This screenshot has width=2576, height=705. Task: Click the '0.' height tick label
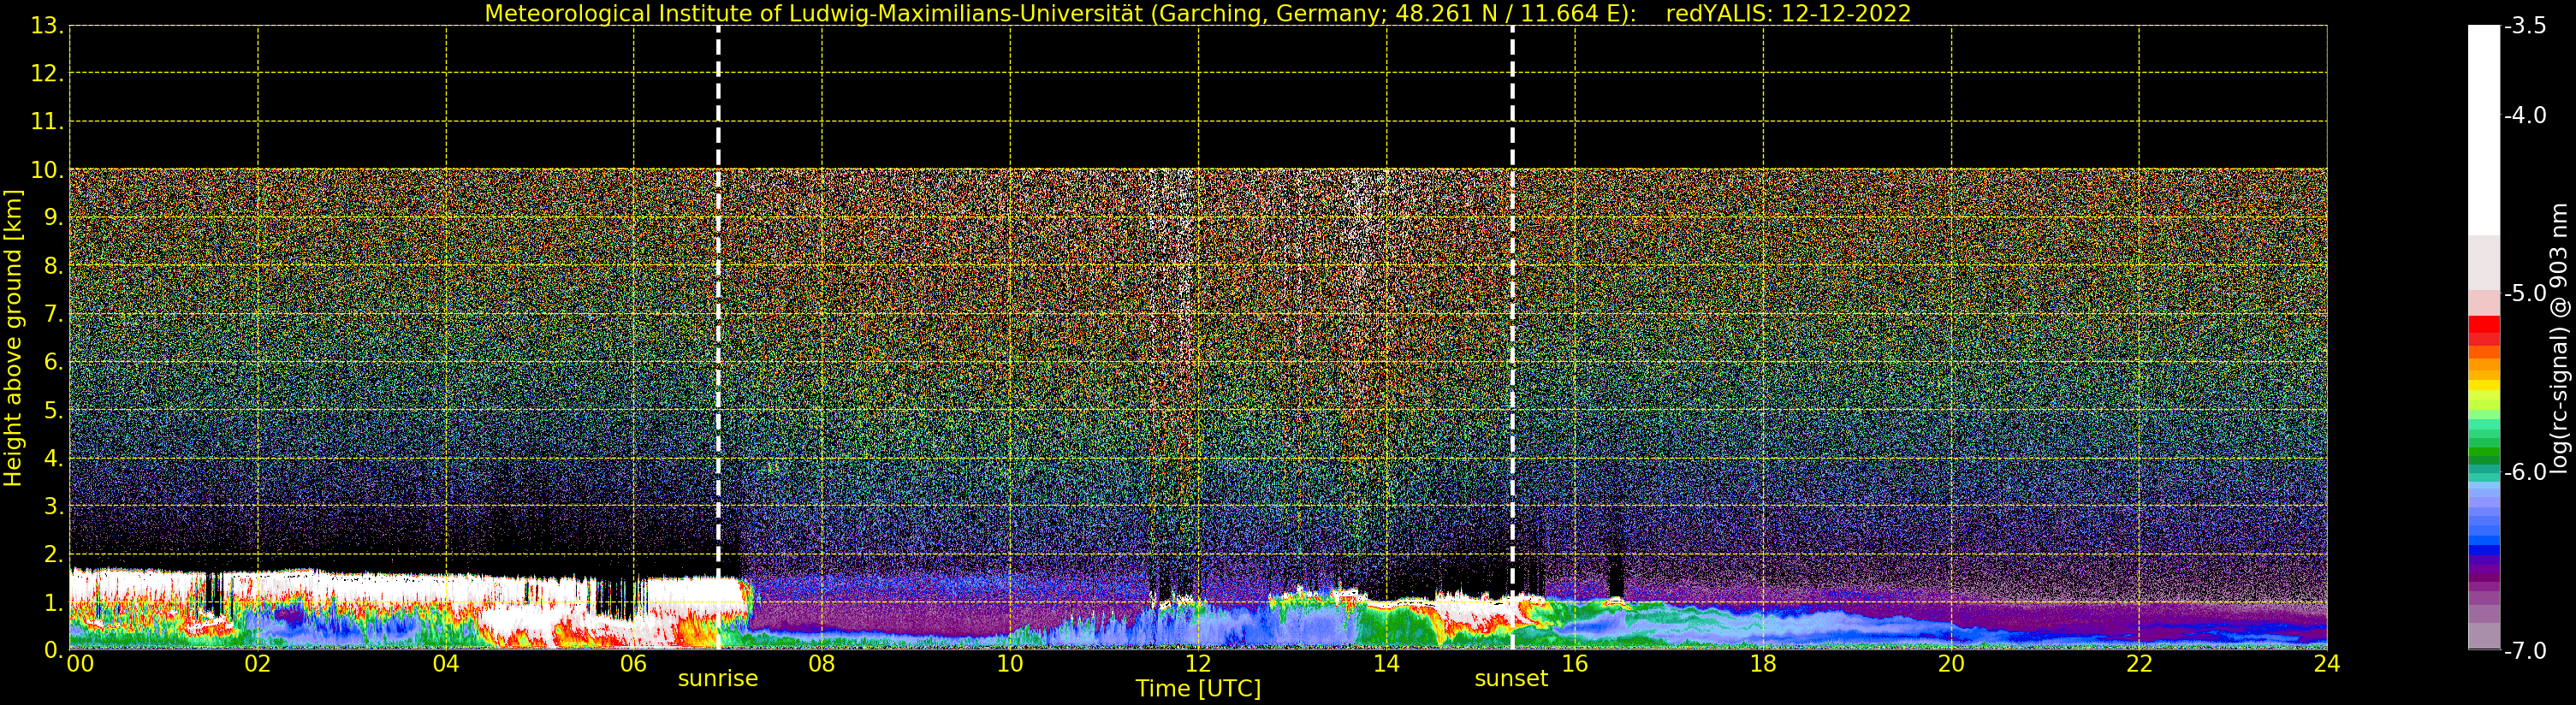click(54, 650)
